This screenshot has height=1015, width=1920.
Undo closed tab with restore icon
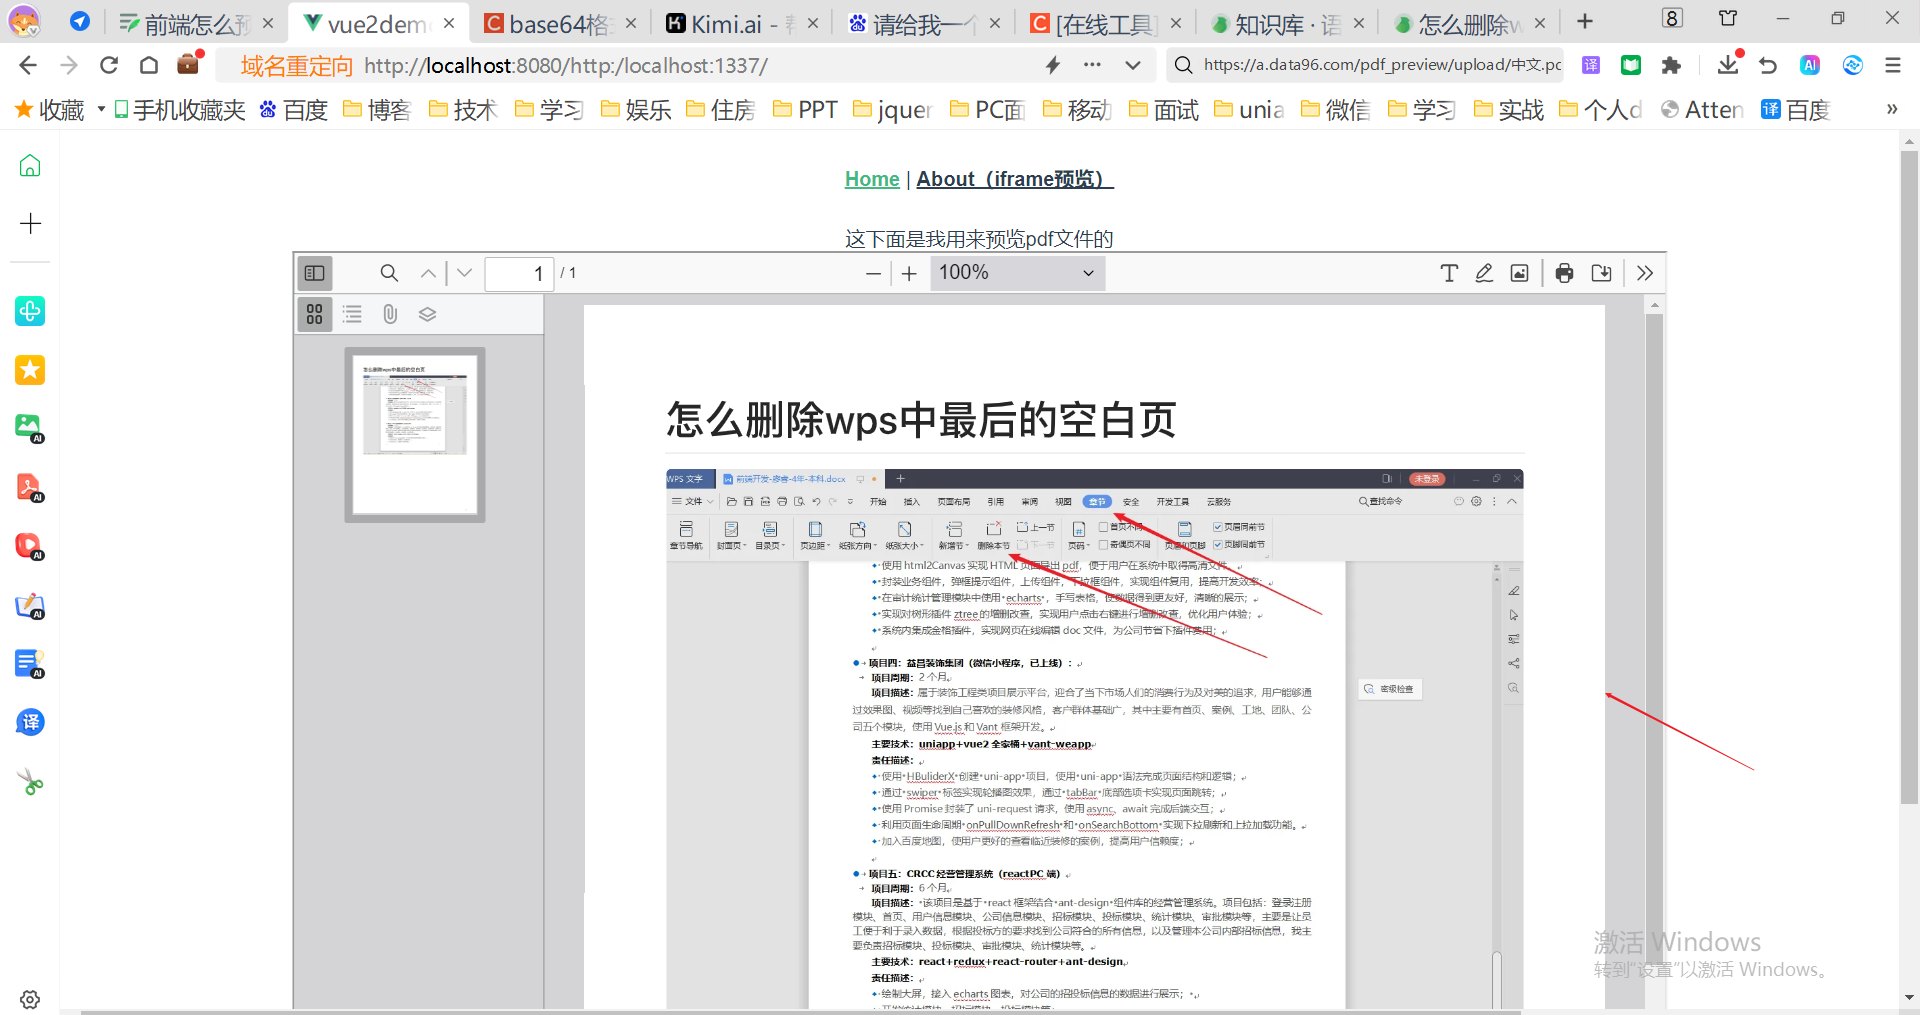tap(1768, 65)
